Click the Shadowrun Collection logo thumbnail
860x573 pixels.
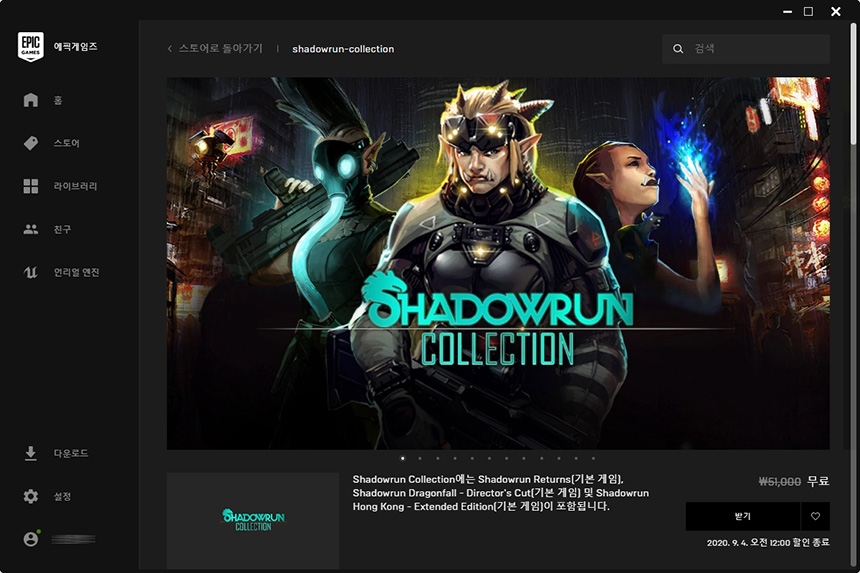coord(253,520)
